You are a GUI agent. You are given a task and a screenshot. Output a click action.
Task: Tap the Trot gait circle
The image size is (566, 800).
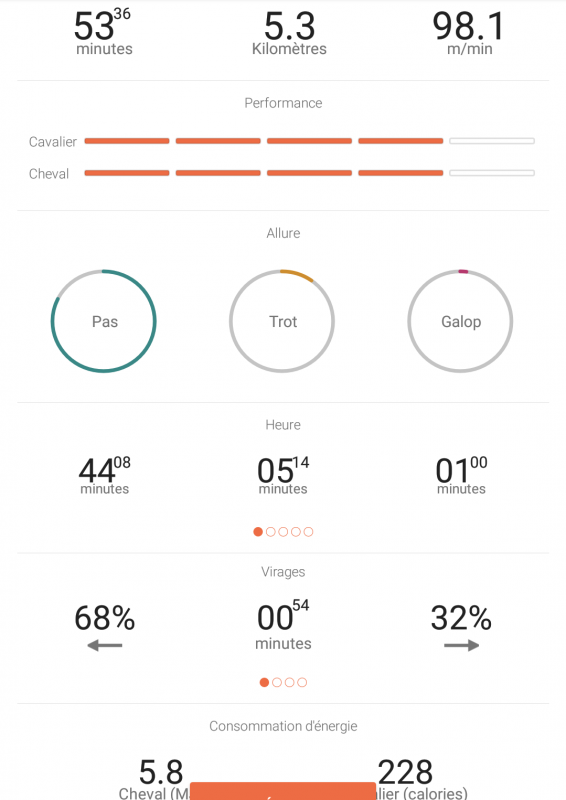pyautogui.click(x=282, y=321)
